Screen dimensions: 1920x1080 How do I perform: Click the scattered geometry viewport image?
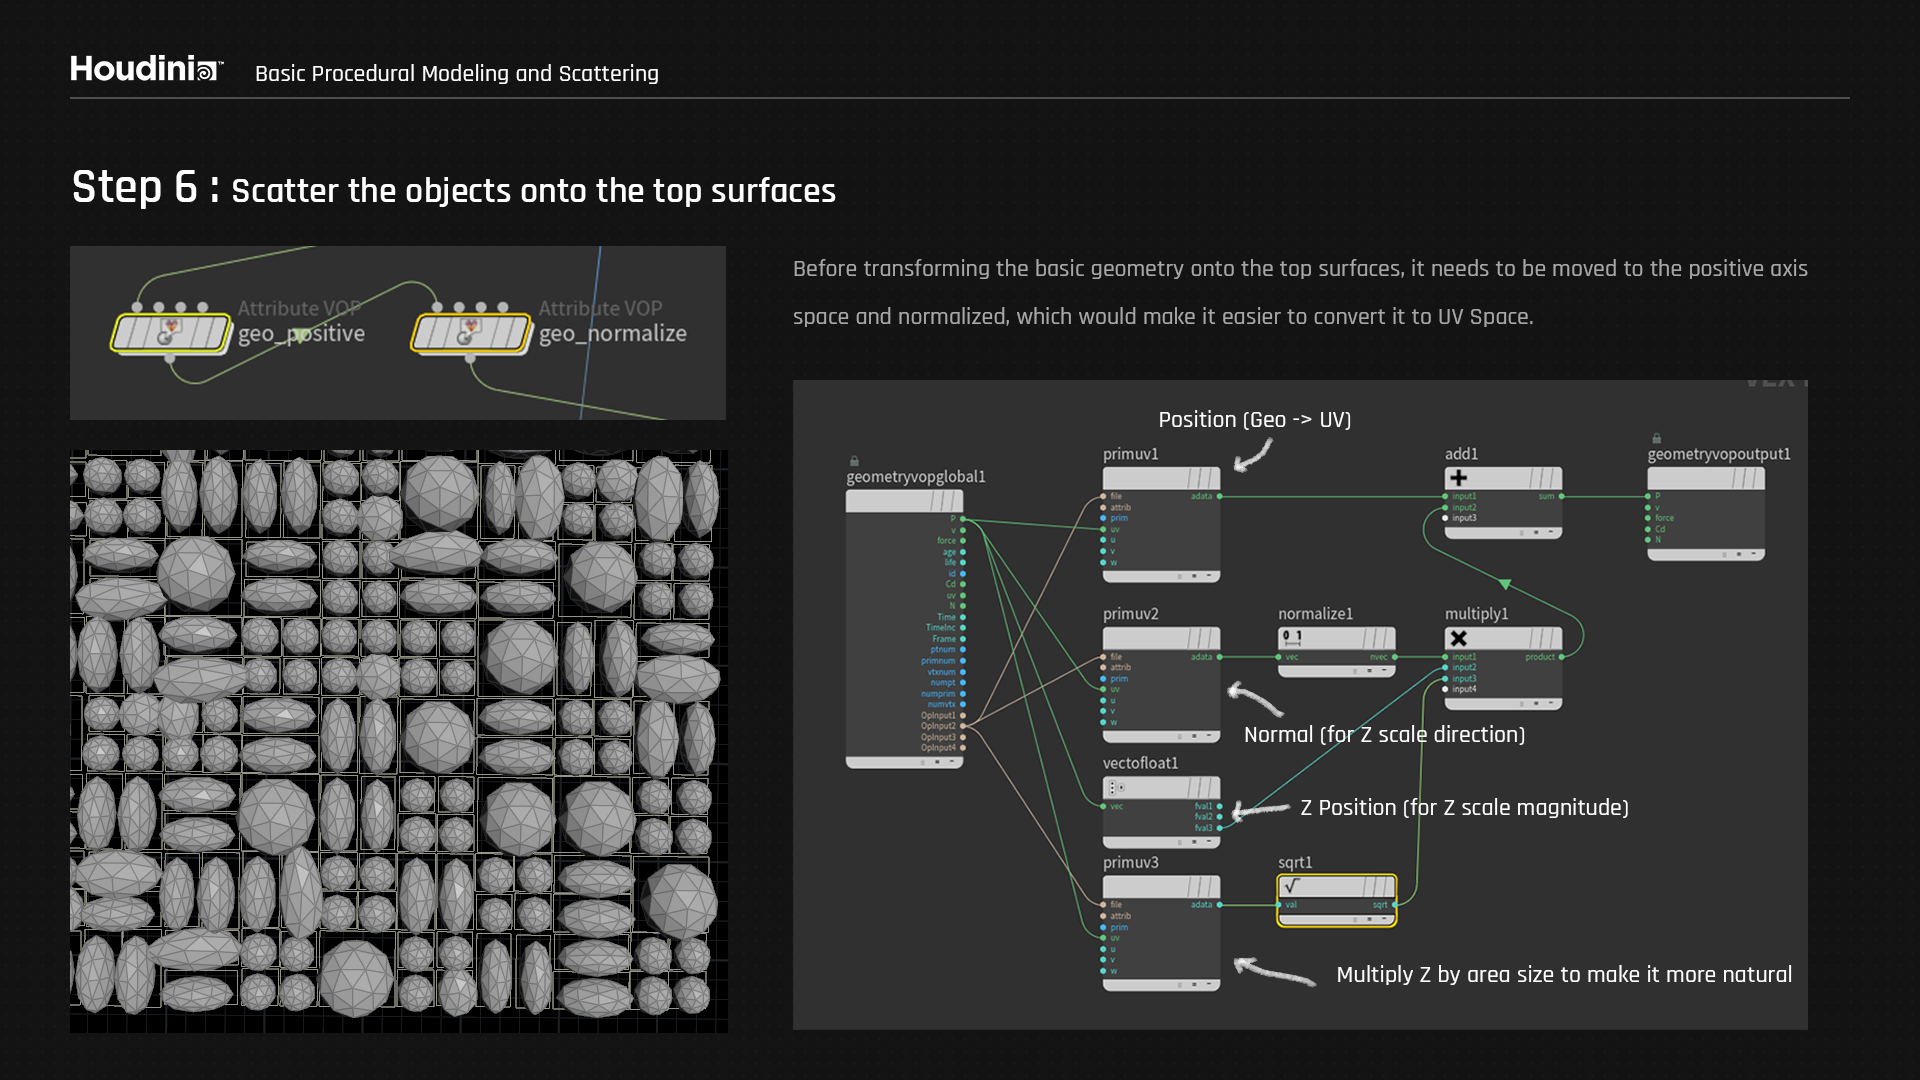pos(399,741)
